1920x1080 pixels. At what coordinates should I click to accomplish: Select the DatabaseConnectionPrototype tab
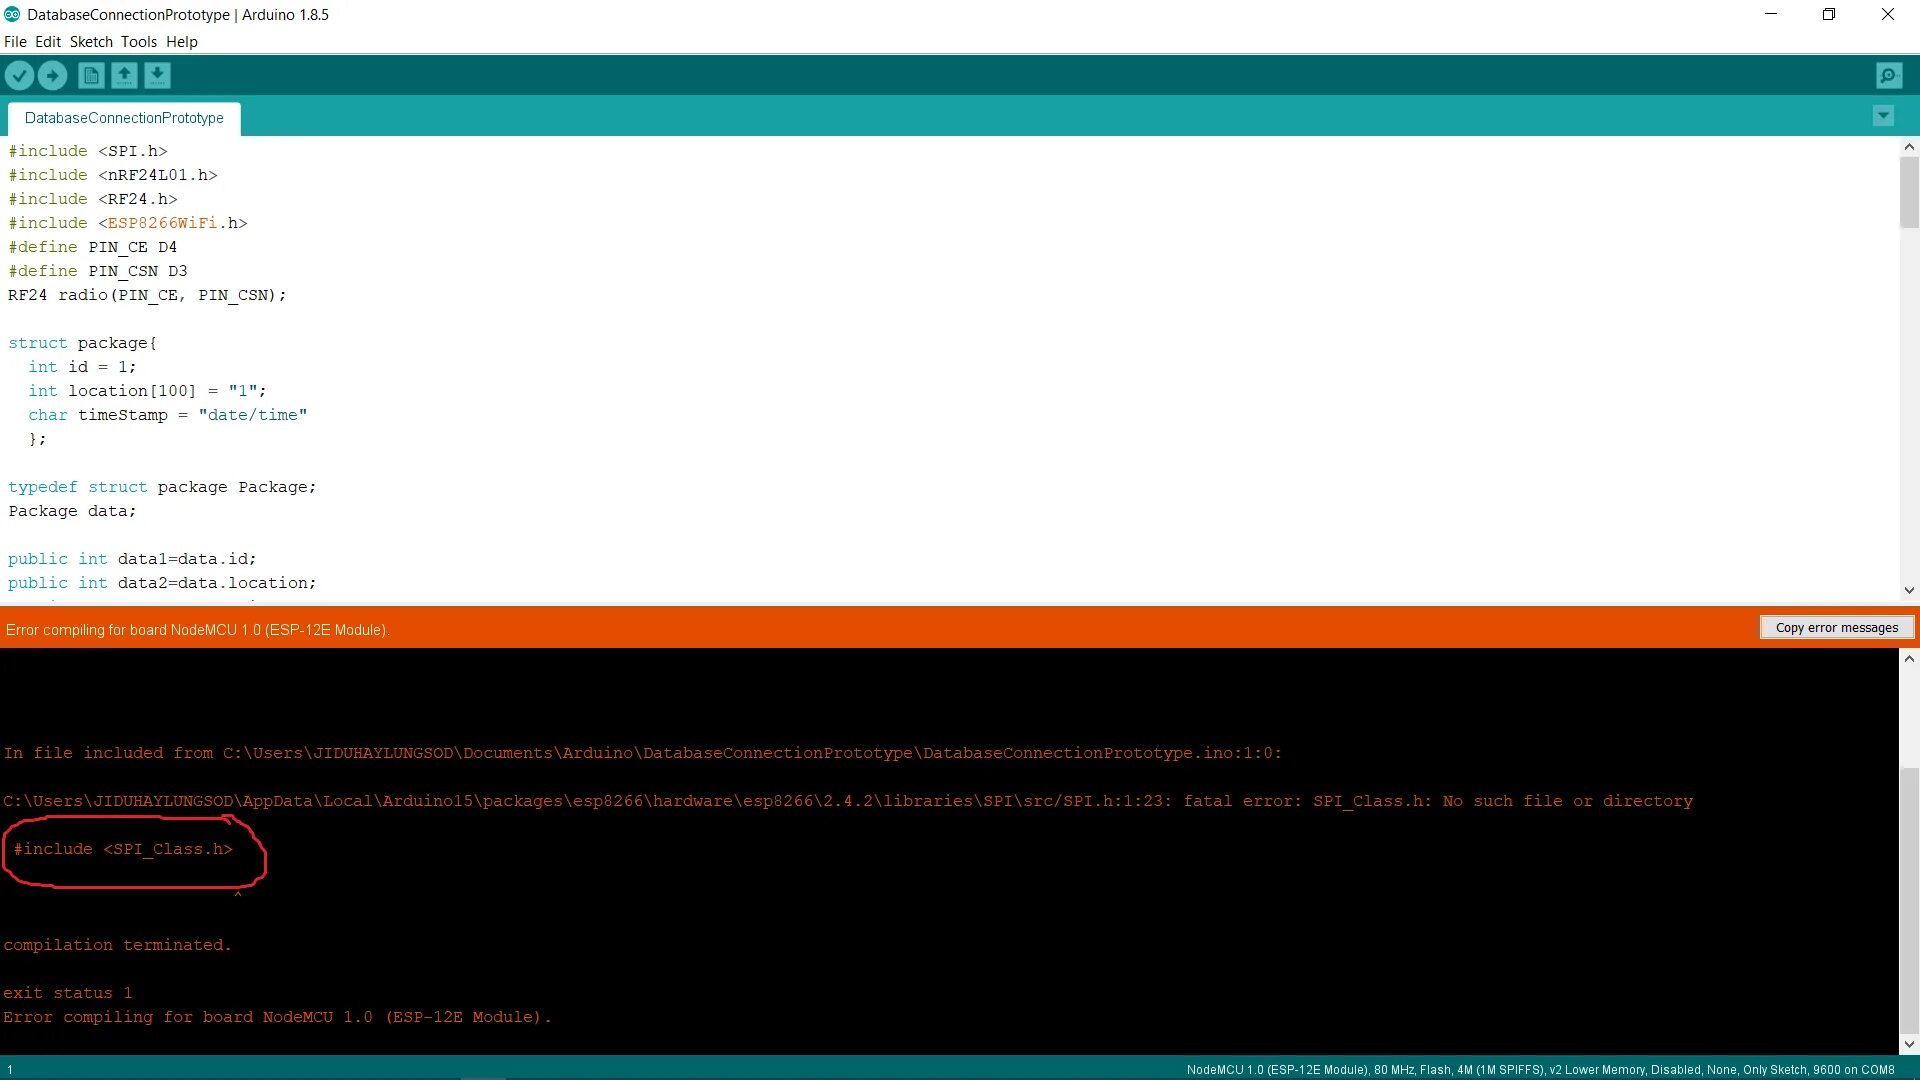(124, 117)
